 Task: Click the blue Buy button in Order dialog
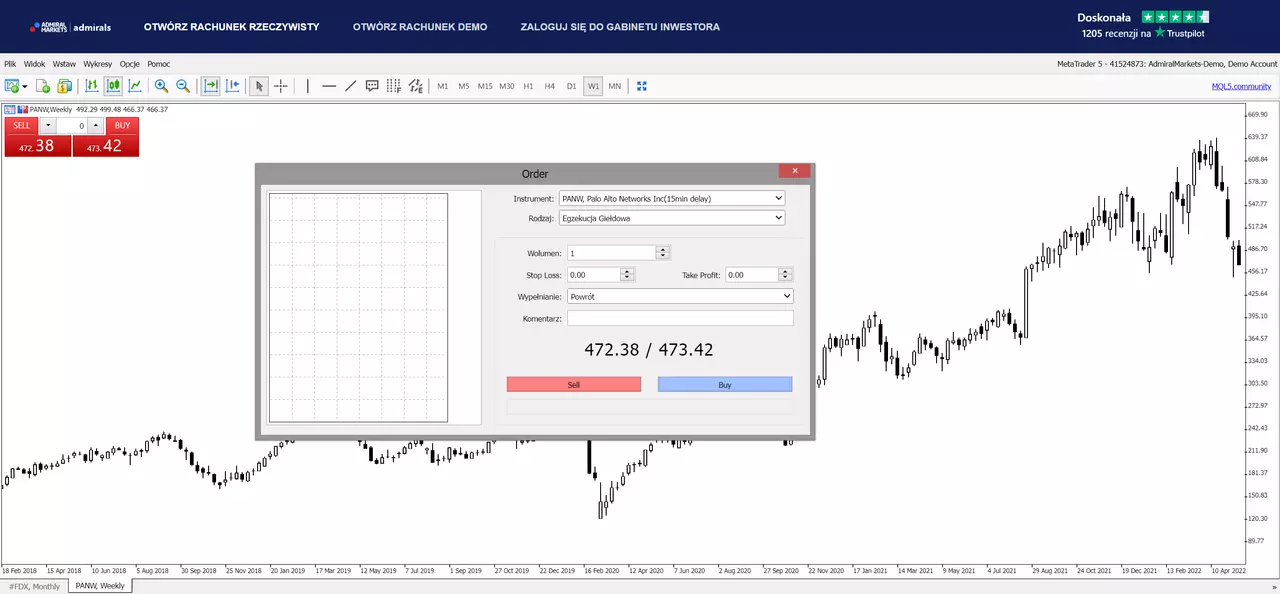tap(725, 384)
